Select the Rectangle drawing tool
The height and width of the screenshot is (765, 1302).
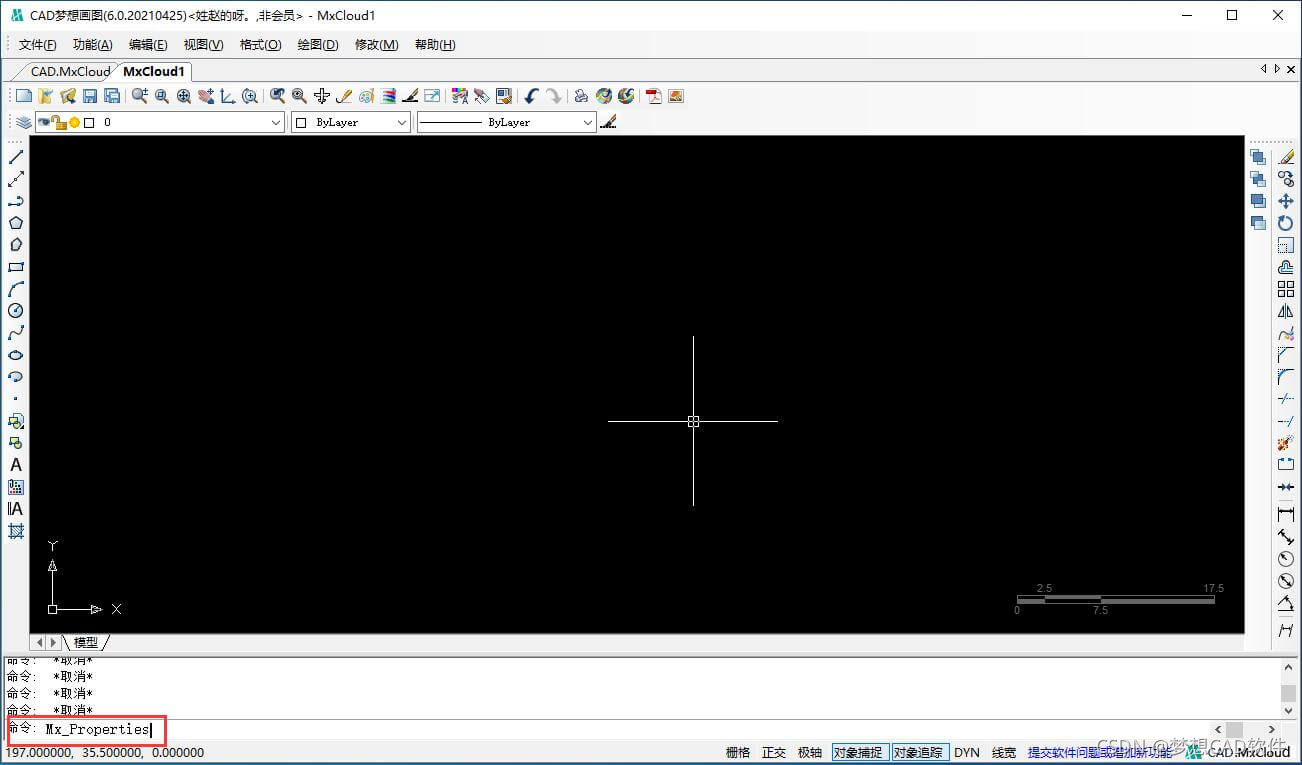tap(16, 267)
